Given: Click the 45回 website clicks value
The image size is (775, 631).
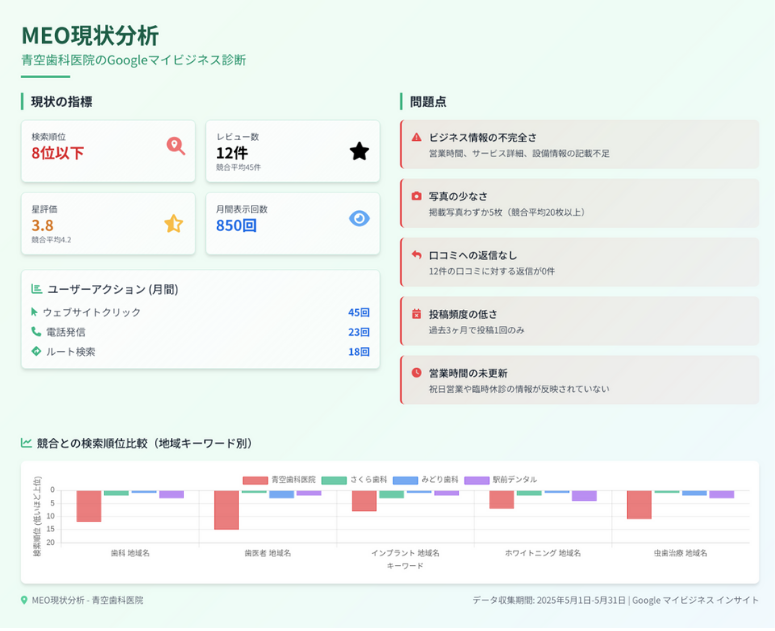Looking at the screenshot, I should point(359,312).
